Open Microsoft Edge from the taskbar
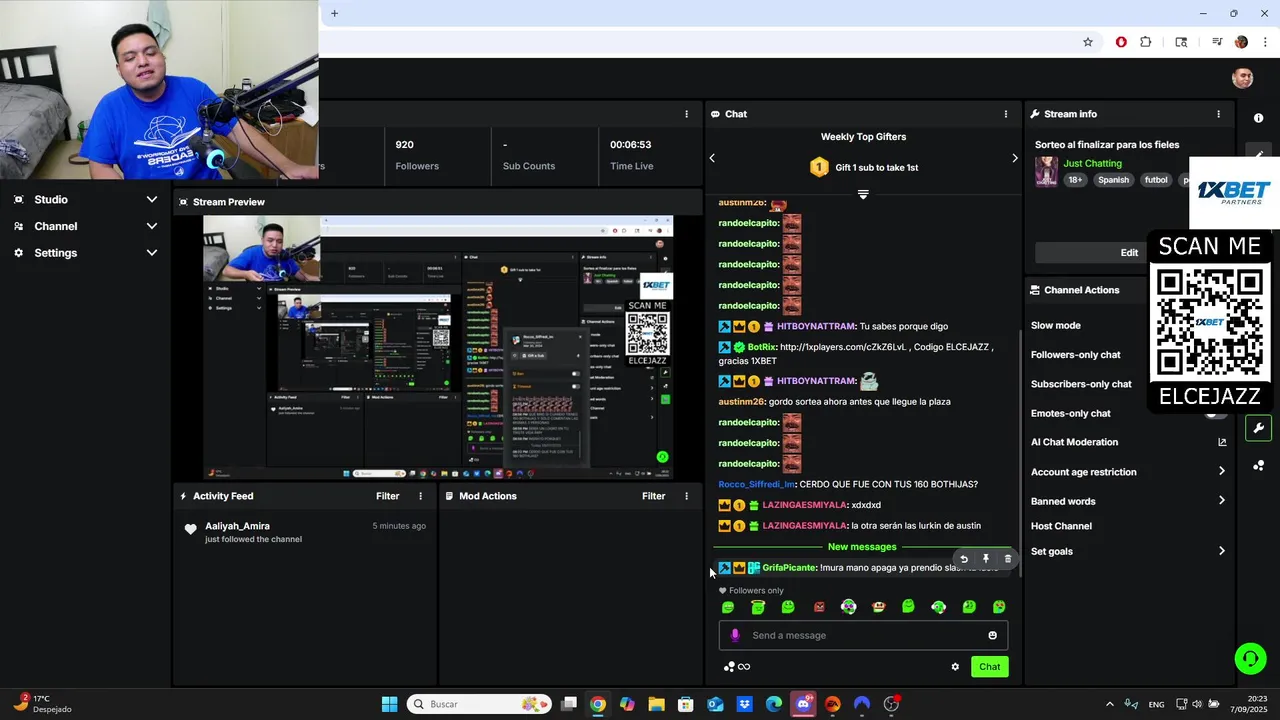This screenshot has width=1280, height=720. [774, 704]
